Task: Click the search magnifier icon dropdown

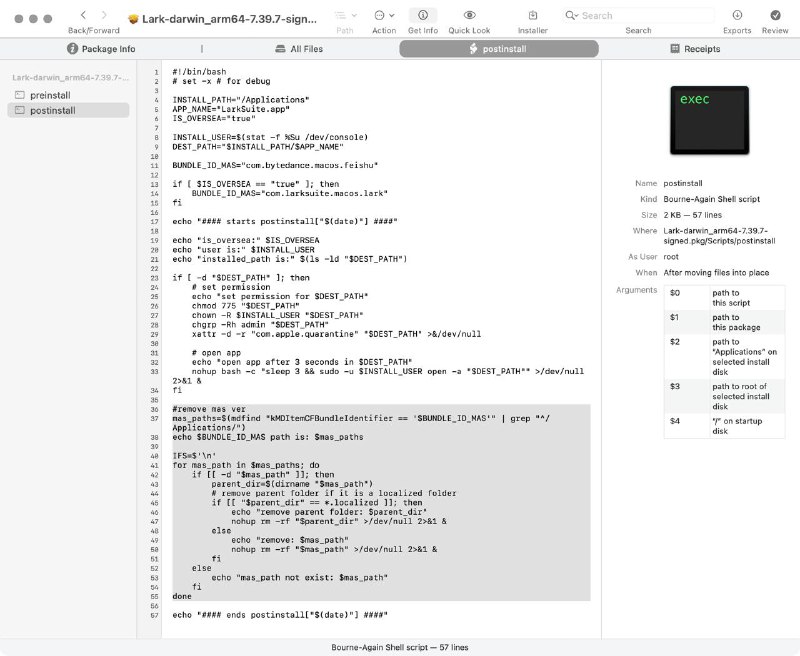Action: tap(571, 16)
